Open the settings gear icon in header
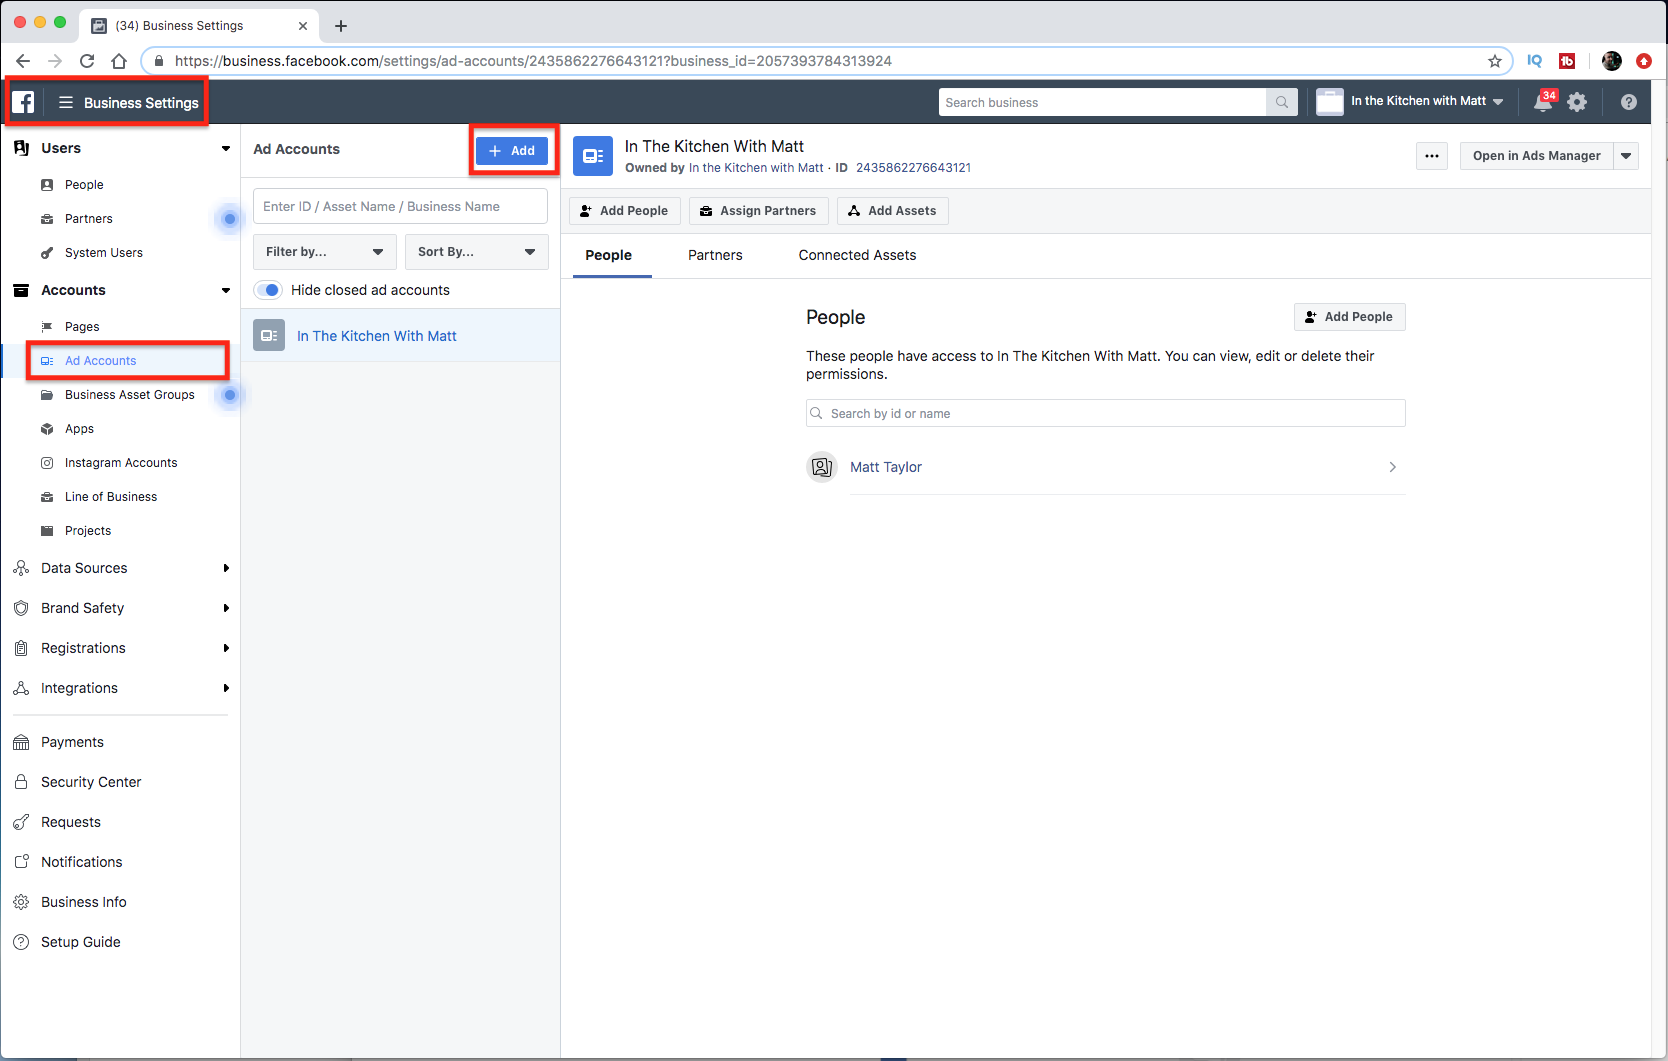 click(1577, 102)
